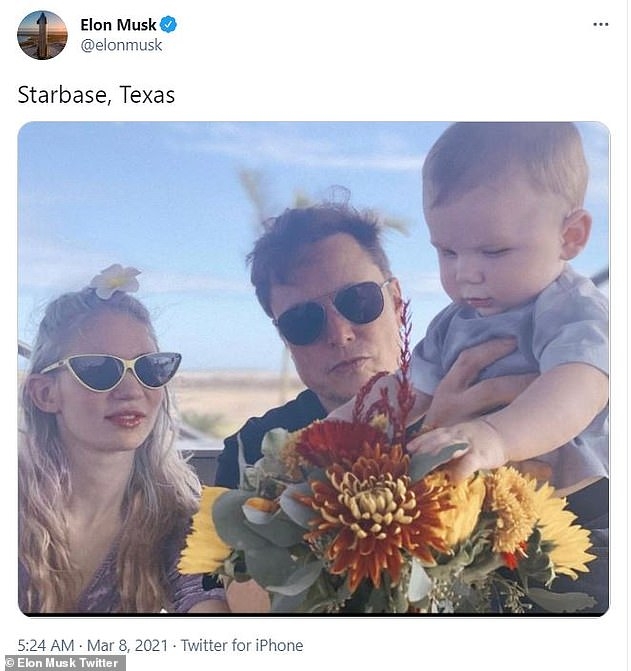Image resolution: width=631 pixels, height=671 pixels.
Task: Click the man's dark aviator sunglasses
Action: (x=333, y=312)
